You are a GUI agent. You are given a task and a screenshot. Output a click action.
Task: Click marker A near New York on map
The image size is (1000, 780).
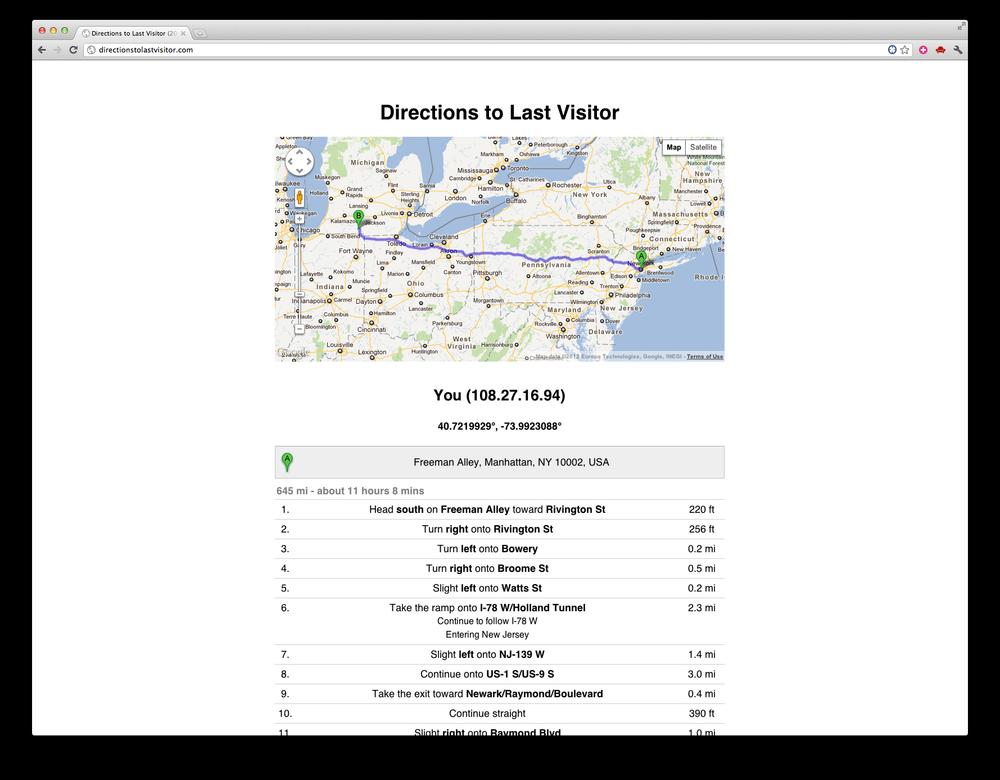(x=642, y=259)
